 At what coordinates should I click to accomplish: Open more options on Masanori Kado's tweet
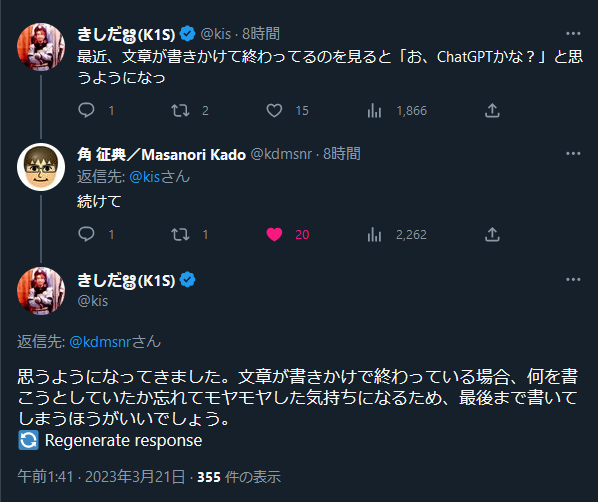[573, 154]
